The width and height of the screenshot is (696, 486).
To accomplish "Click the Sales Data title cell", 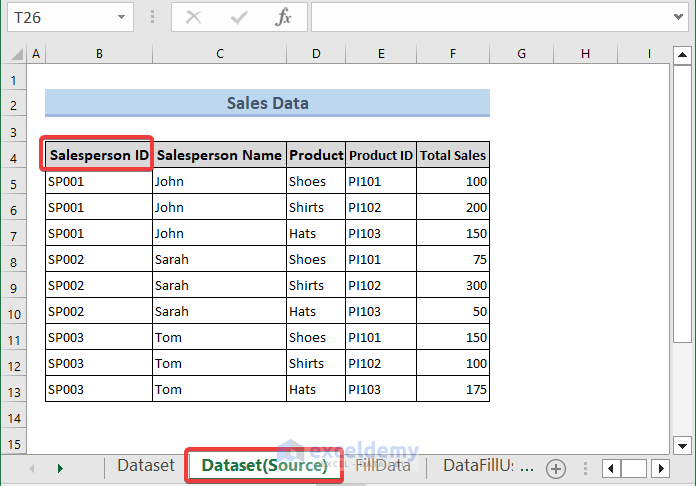I will click(x=267, y=103).
